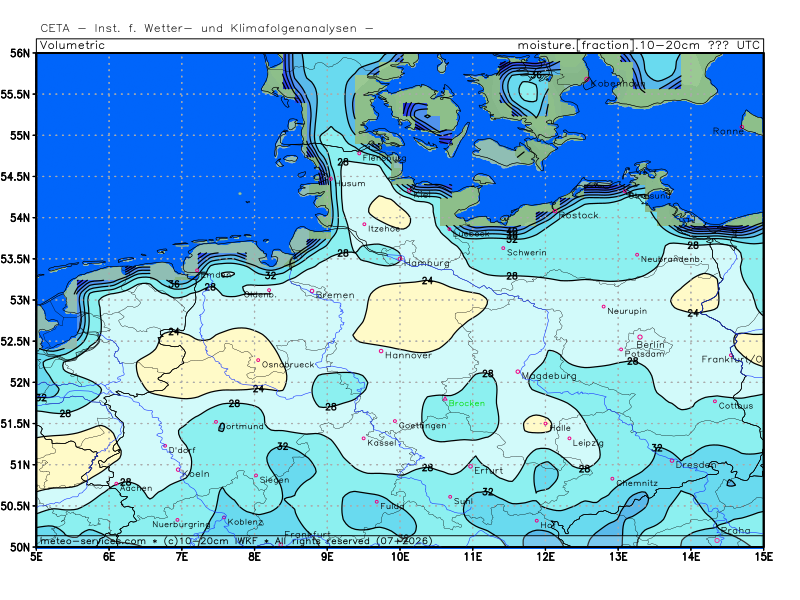The width and height of the screenshot is (800, 600).
Task: Click the Dresden city marker
Action: tap(672, 460)
